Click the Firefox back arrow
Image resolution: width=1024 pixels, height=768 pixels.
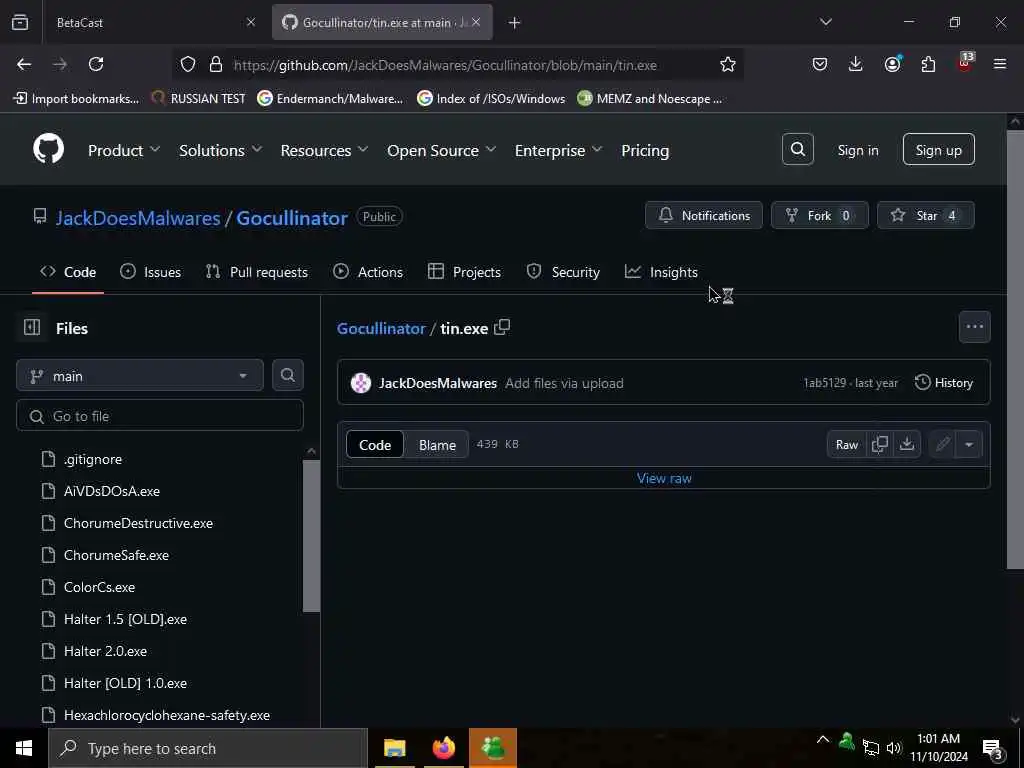(x=24, y=64)
